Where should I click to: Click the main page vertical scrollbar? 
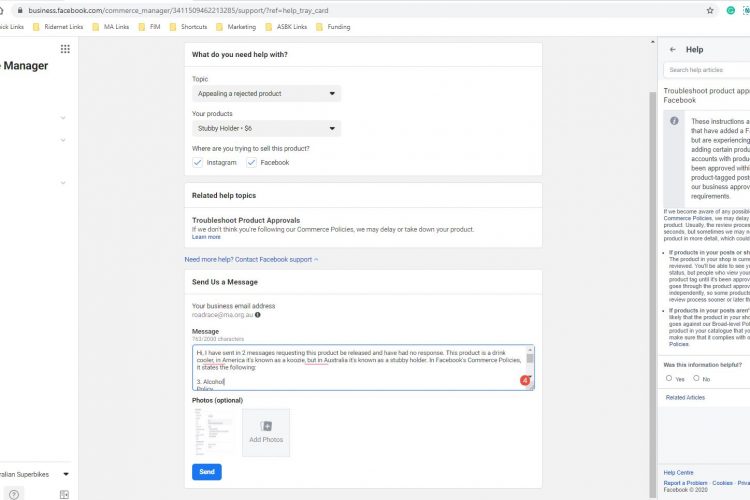pyautogui.click(x=652, y=294)
